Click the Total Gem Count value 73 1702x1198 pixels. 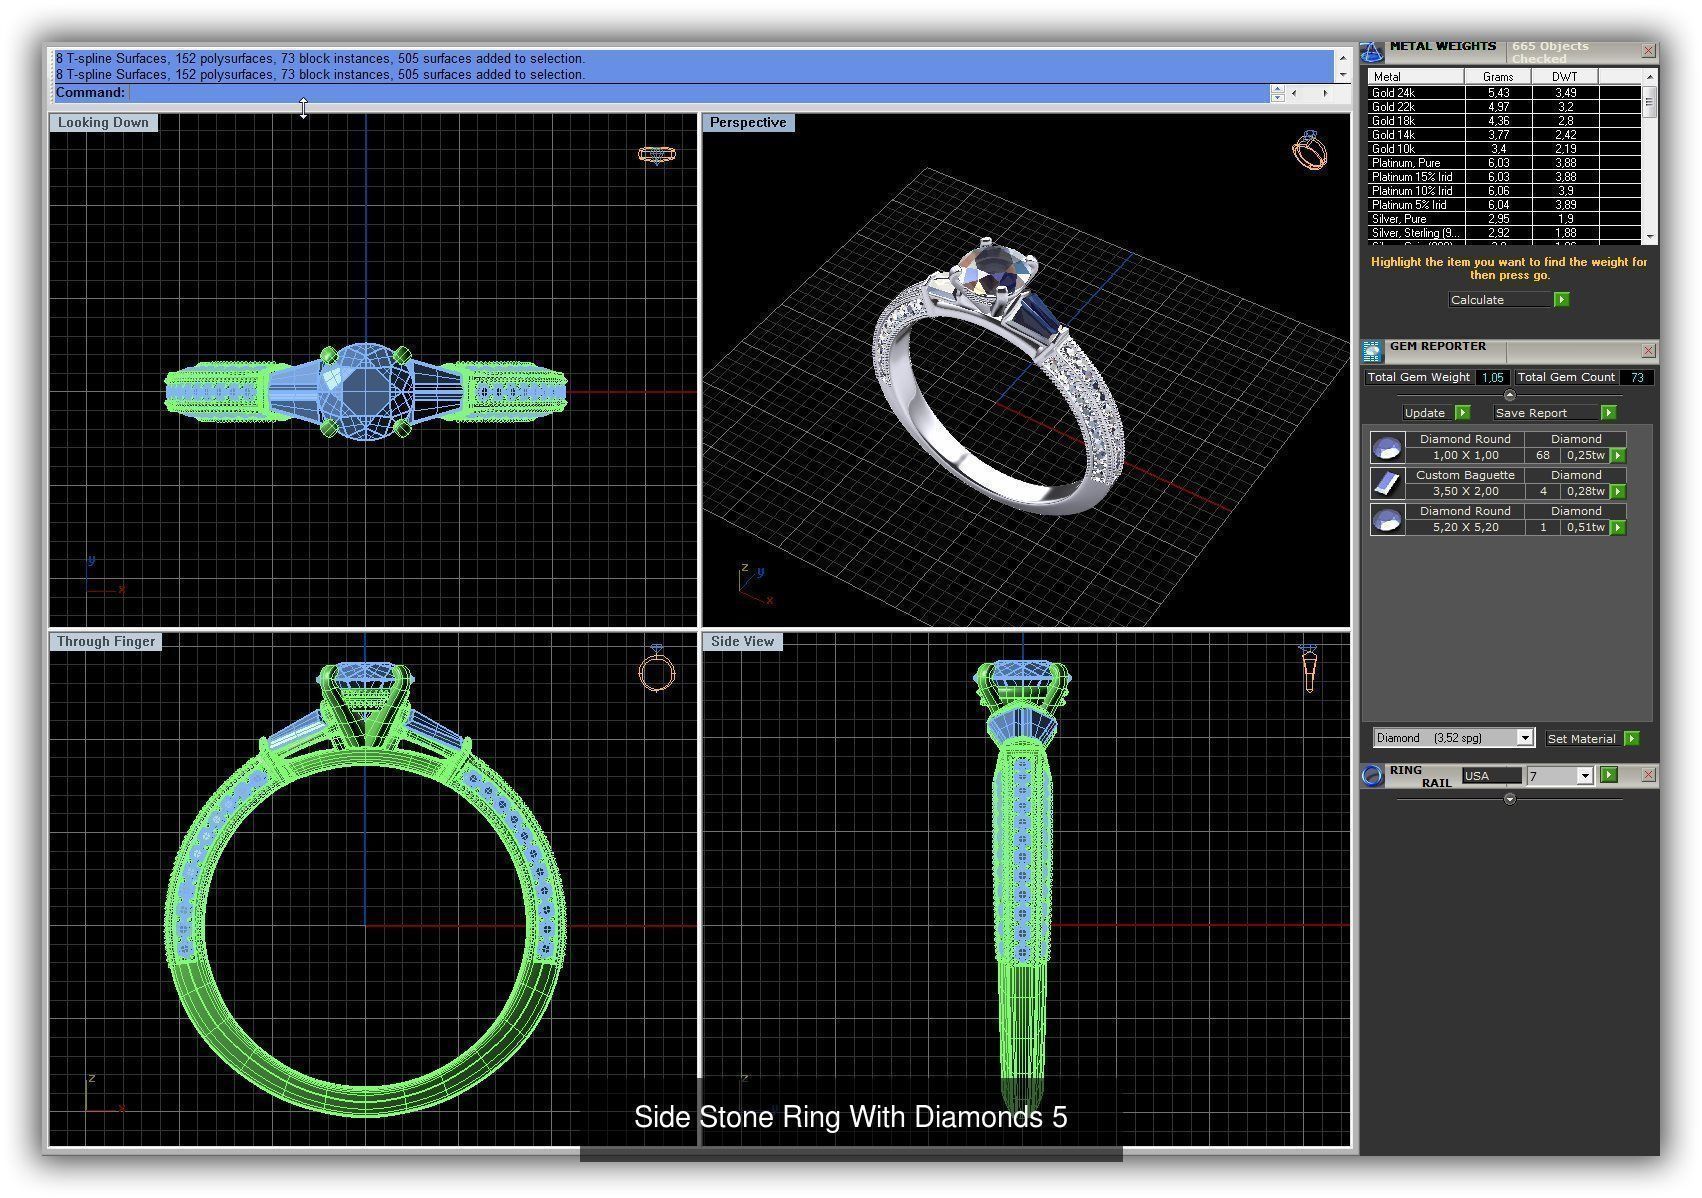coord(1637,377)
